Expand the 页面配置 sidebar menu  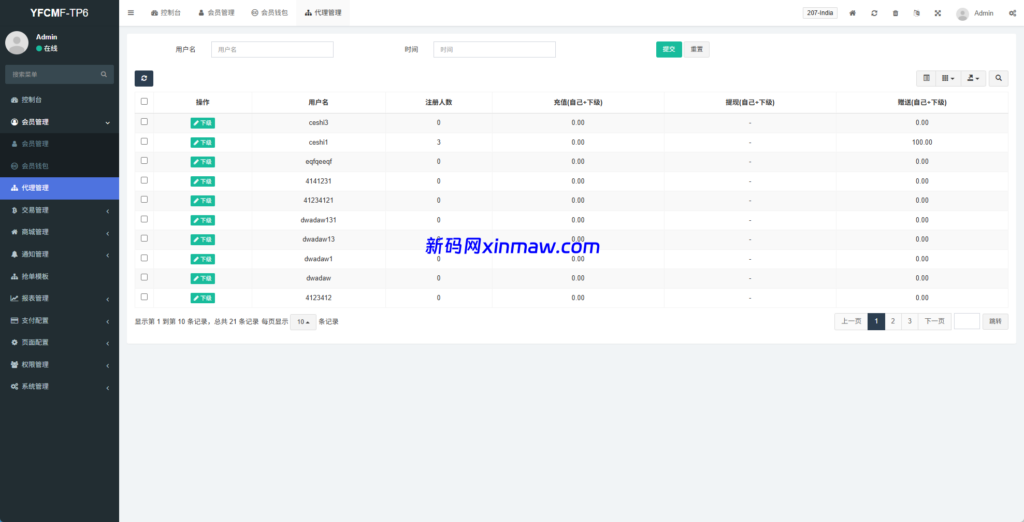tap(59, 342)
